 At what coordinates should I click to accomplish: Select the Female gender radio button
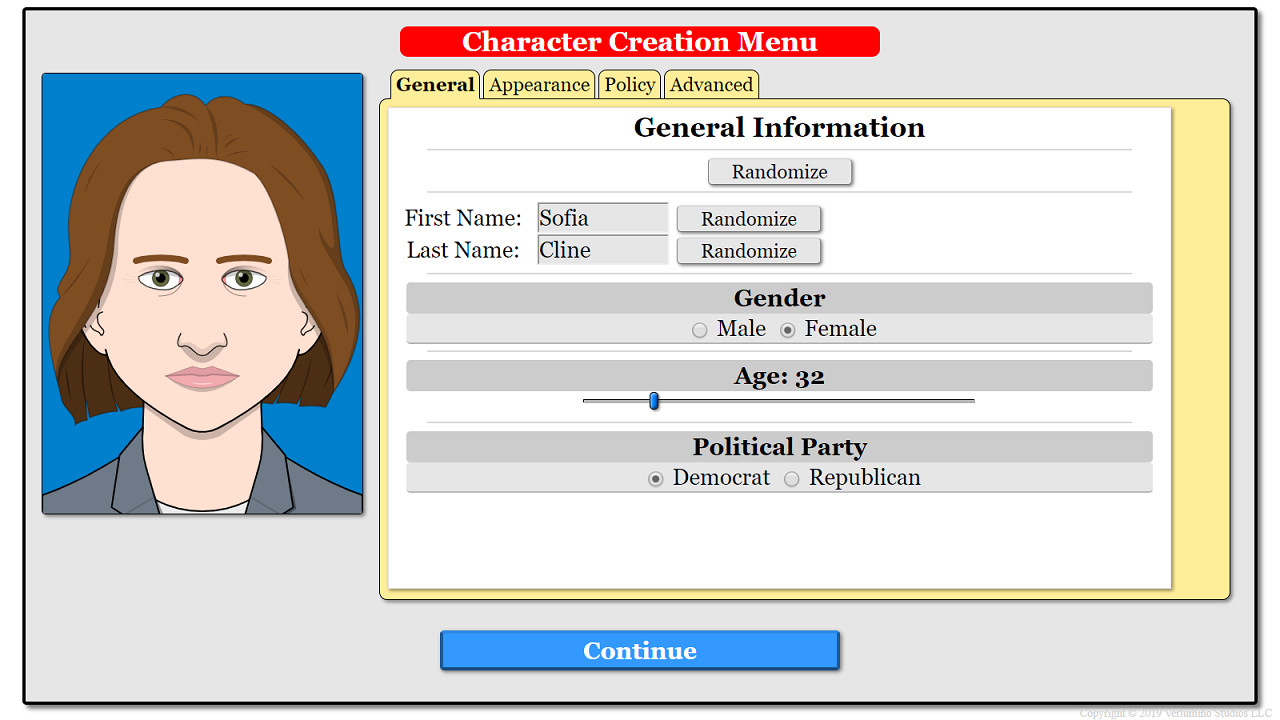(x=789, y=329)
